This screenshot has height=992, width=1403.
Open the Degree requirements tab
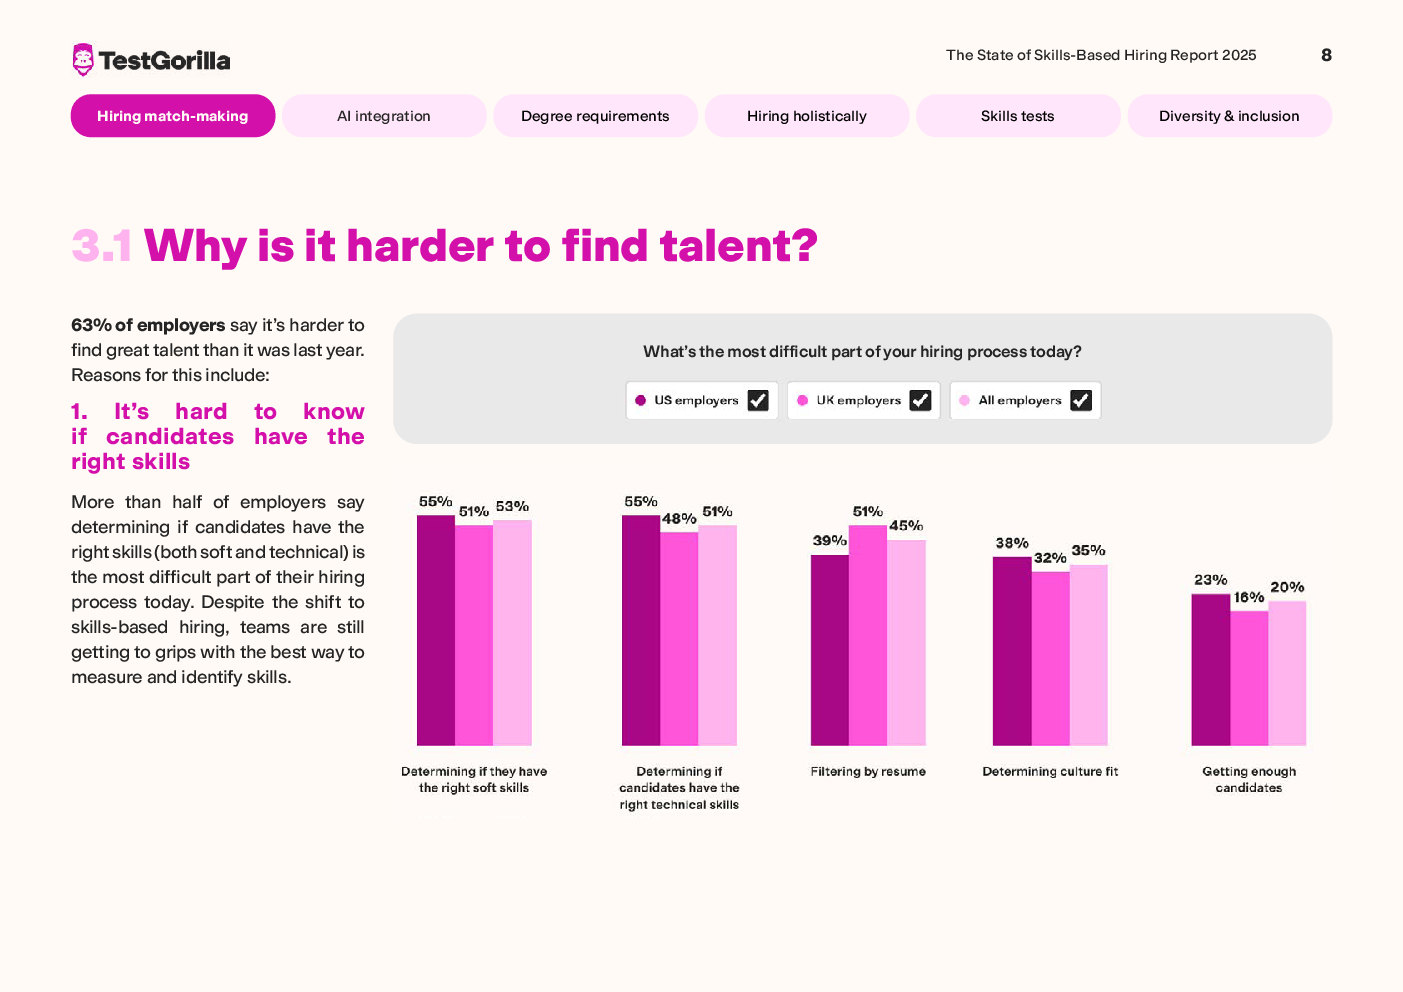click(x=595, y=116)
